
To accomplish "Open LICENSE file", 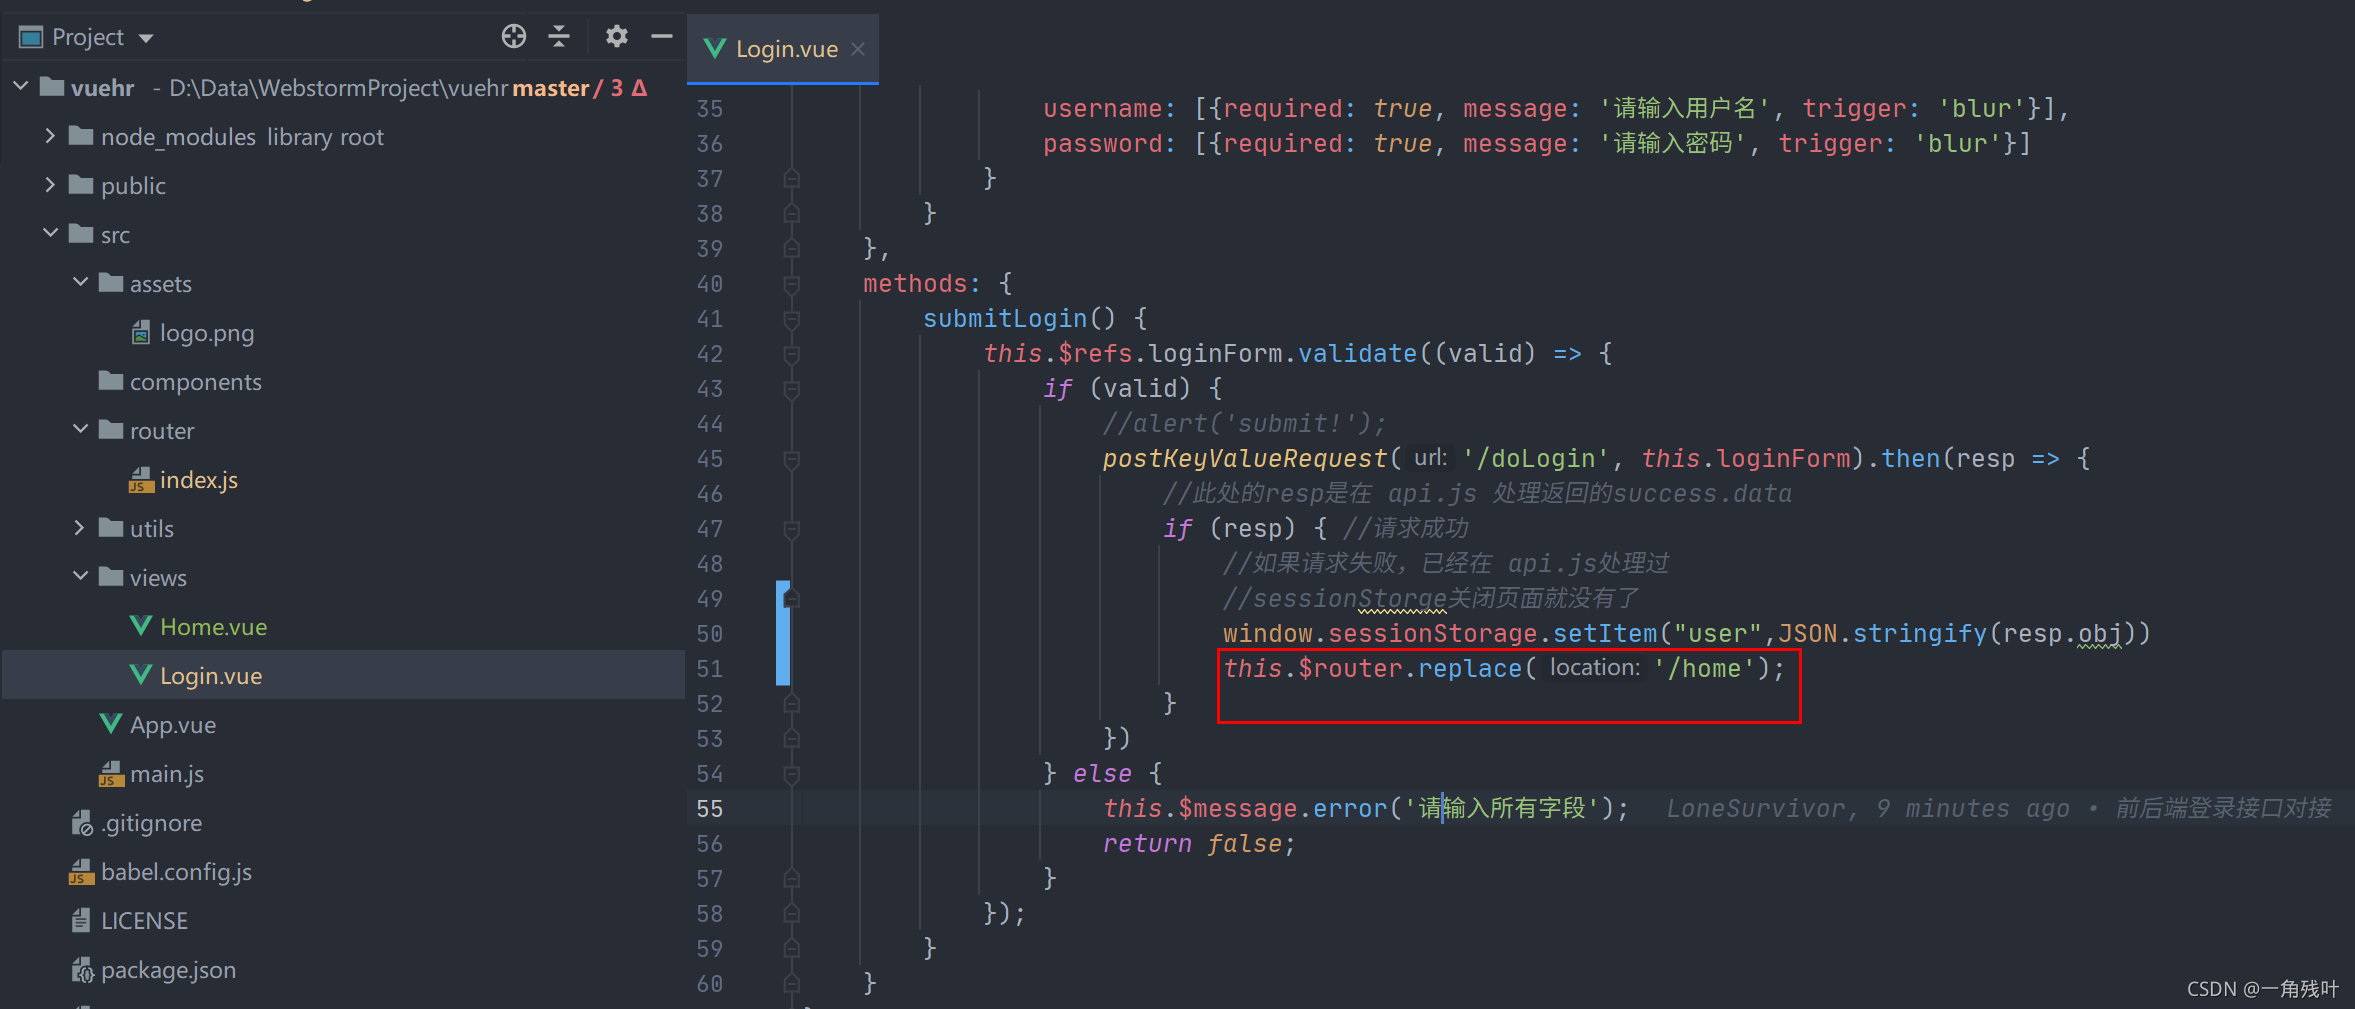I will tap(144, 921).
